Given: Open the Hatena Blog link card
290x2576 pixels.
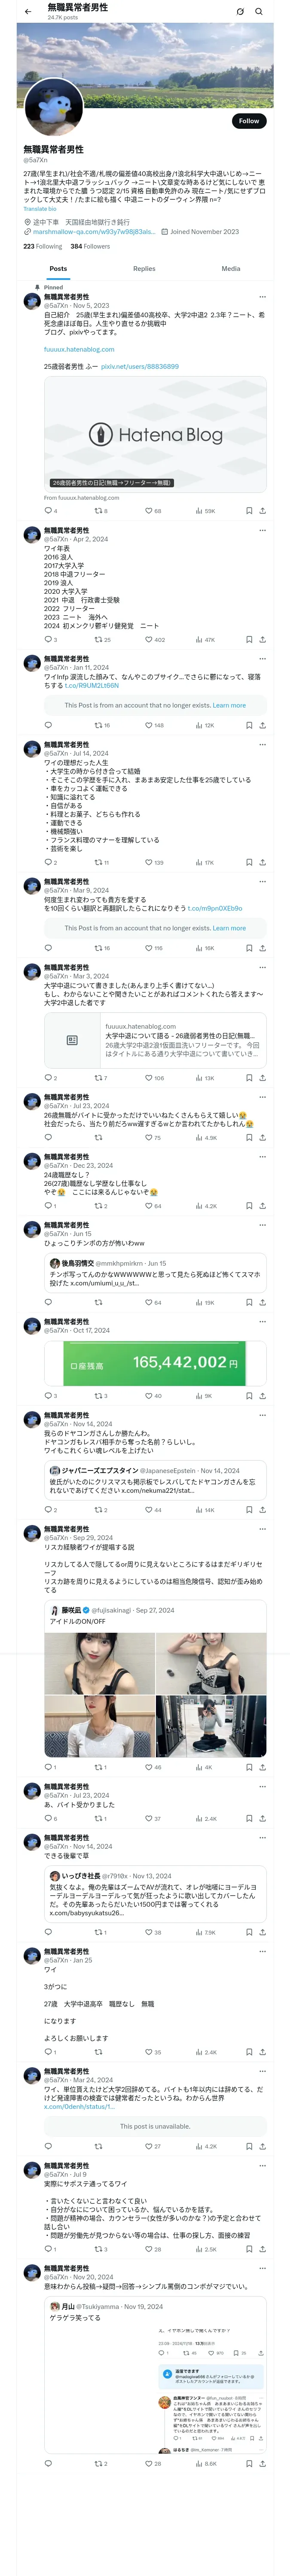Looking at the screenshot, I should coord(155,433).
